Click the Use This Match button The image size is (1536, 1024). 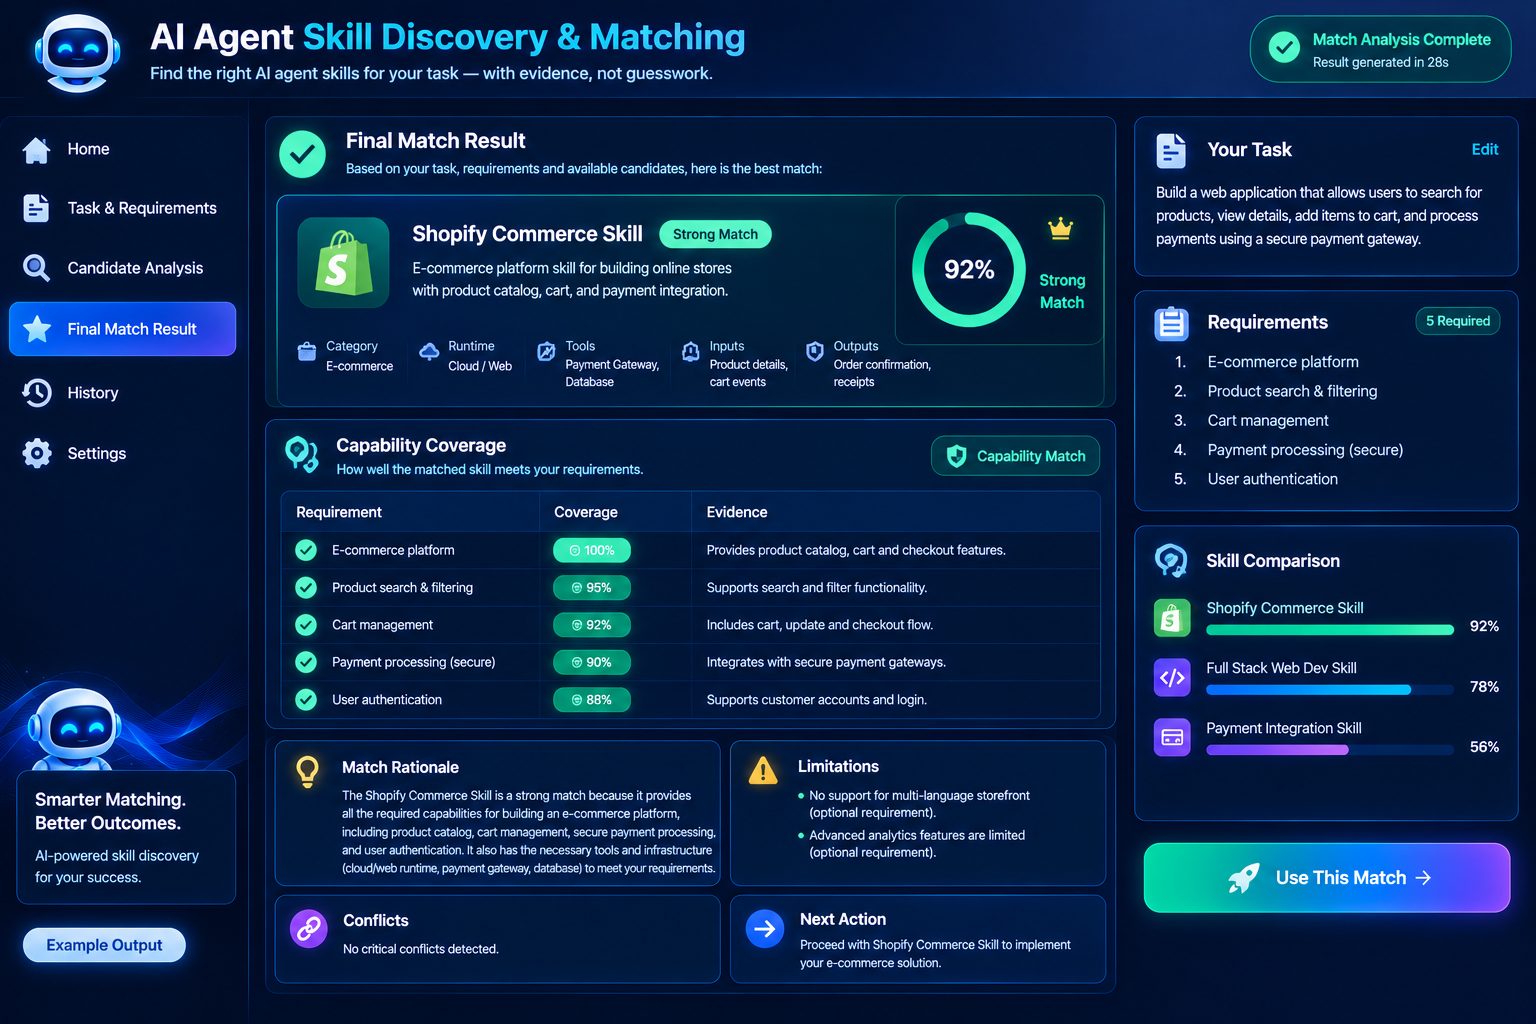[1327, 878]
